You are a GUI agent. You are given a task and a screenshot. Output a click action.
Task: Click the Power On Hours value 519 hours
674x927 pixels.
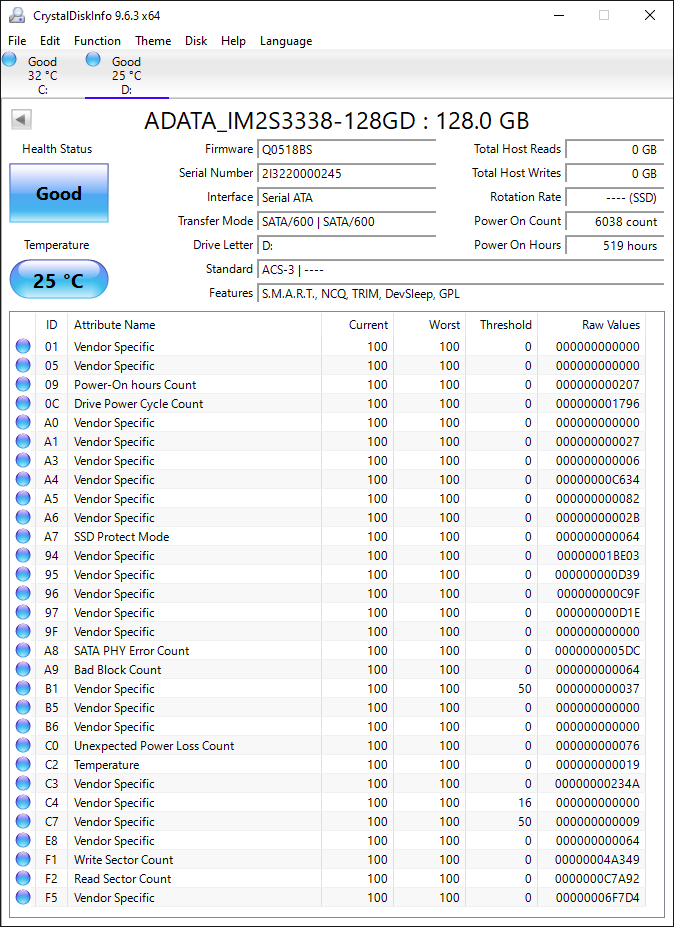[615, 245]
